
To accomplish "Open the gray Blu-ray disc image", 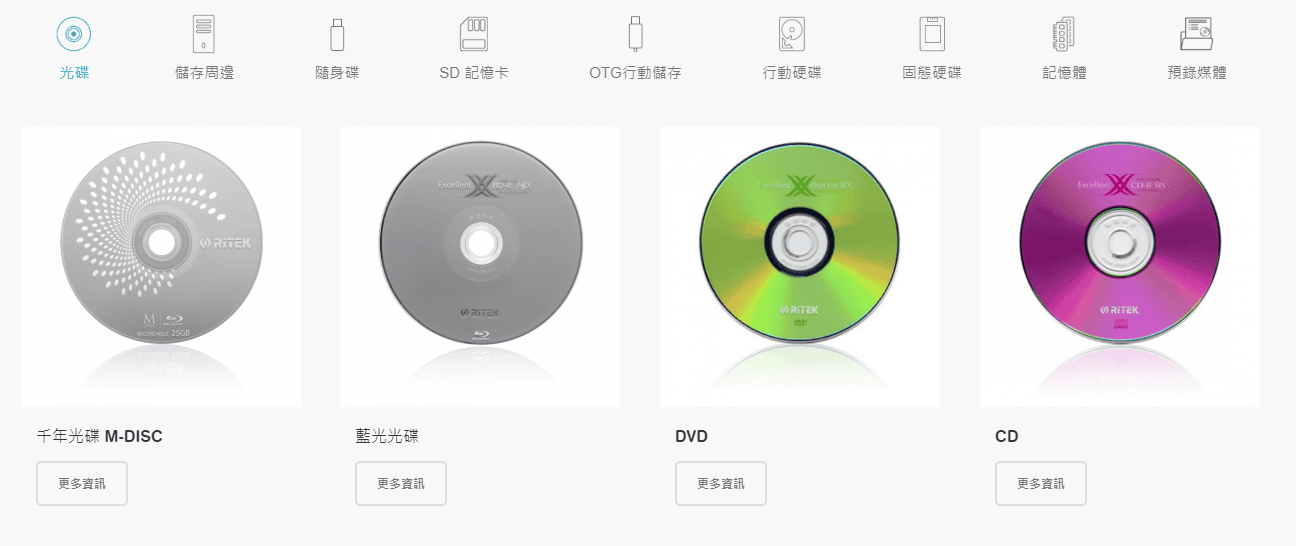I will point(480,267).
